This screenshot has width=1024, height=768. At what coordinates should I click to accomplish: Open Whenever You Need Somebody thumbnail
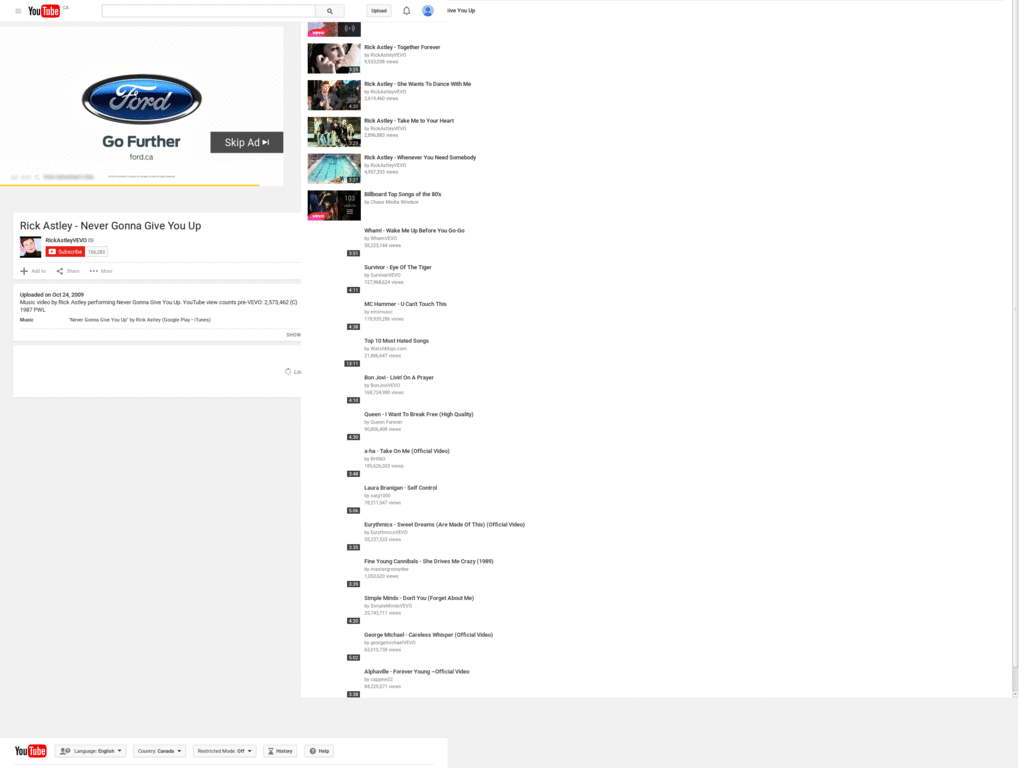click(x=334, y=168)
